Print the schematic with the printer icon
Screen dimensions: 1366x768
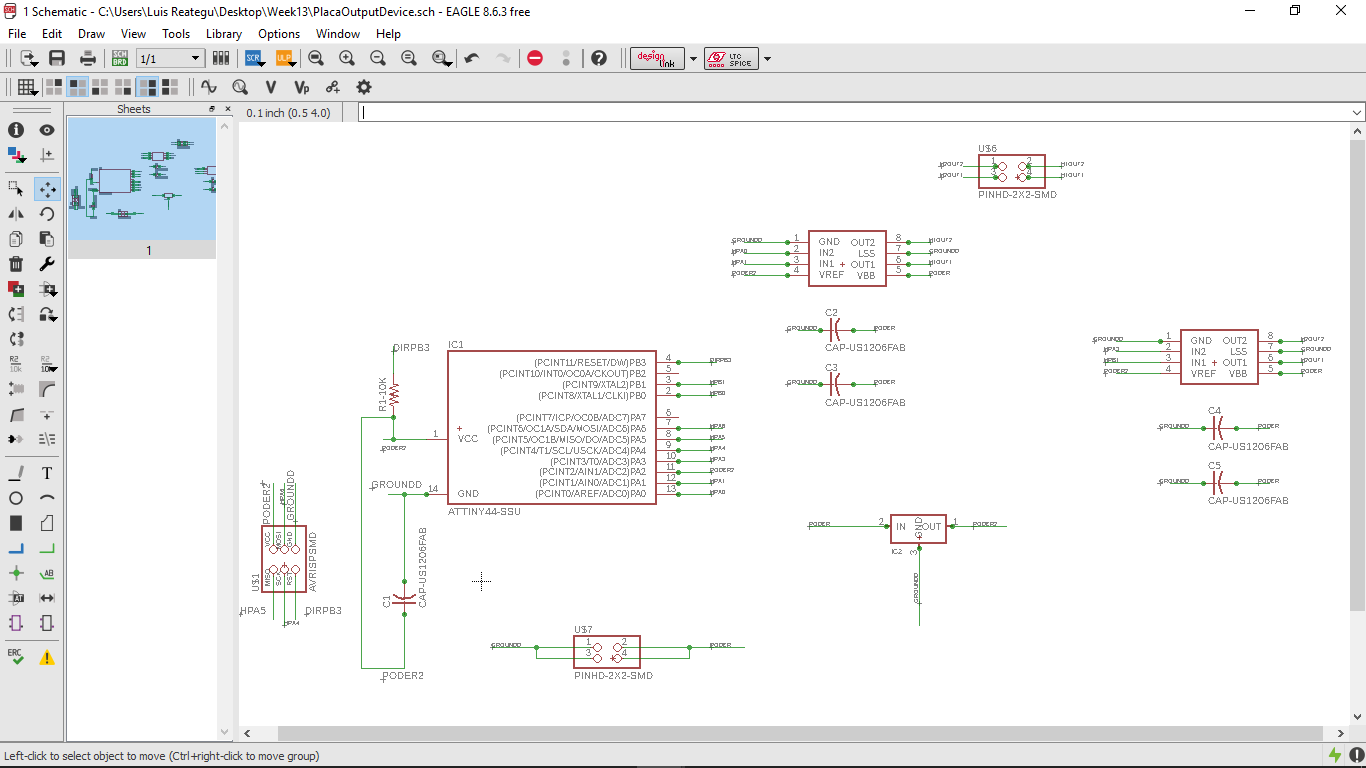click(x=88, y=58)
